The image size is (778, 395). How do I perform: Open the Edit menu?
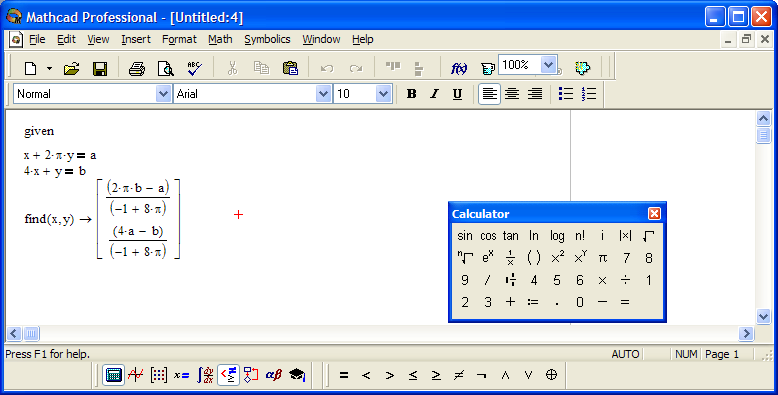pyautogui.click(x=66, y=39)
